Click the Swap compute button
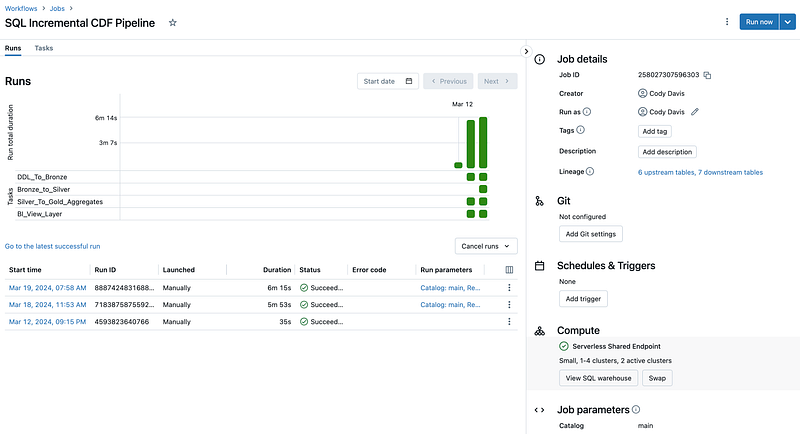The width and height of the screenshot is (800, 434). [657, 378]
